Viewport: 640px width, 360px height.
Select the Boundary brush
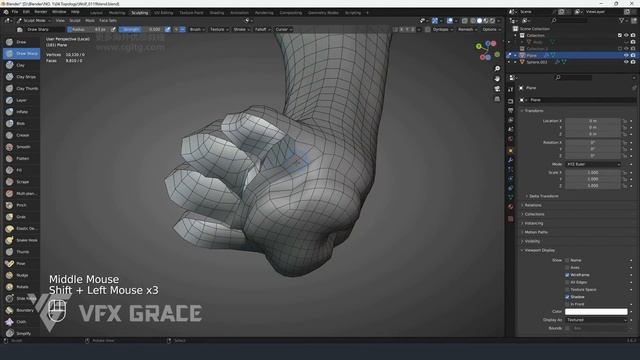tap(21, 310)
